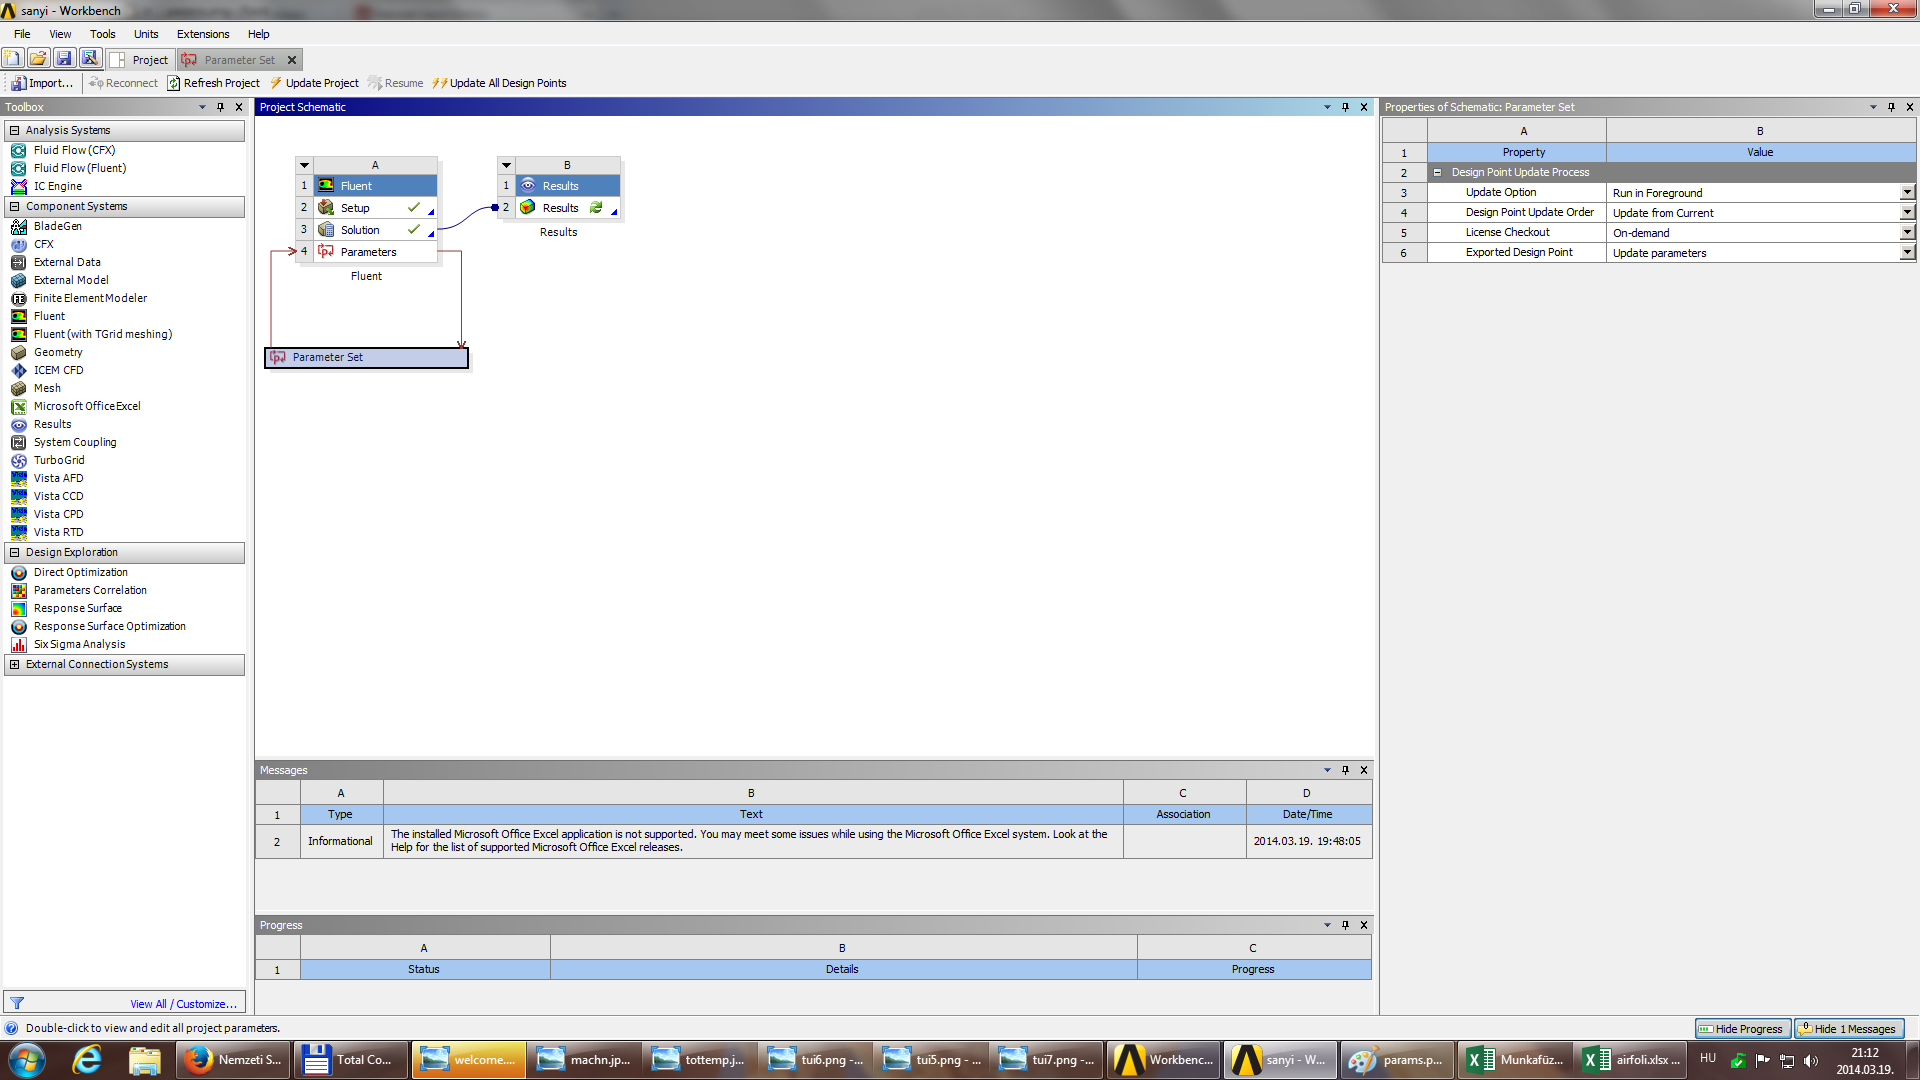Click the Open project folder icon

click(39, 59)
